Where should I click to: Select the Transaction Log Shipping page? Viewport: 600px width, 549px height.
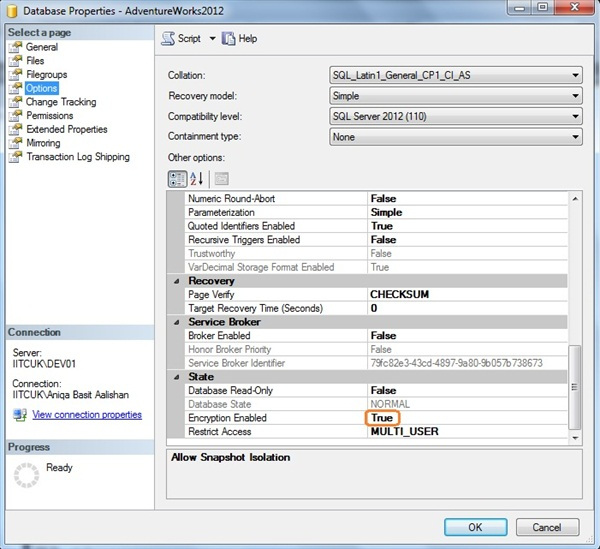[x=78, y=157]
